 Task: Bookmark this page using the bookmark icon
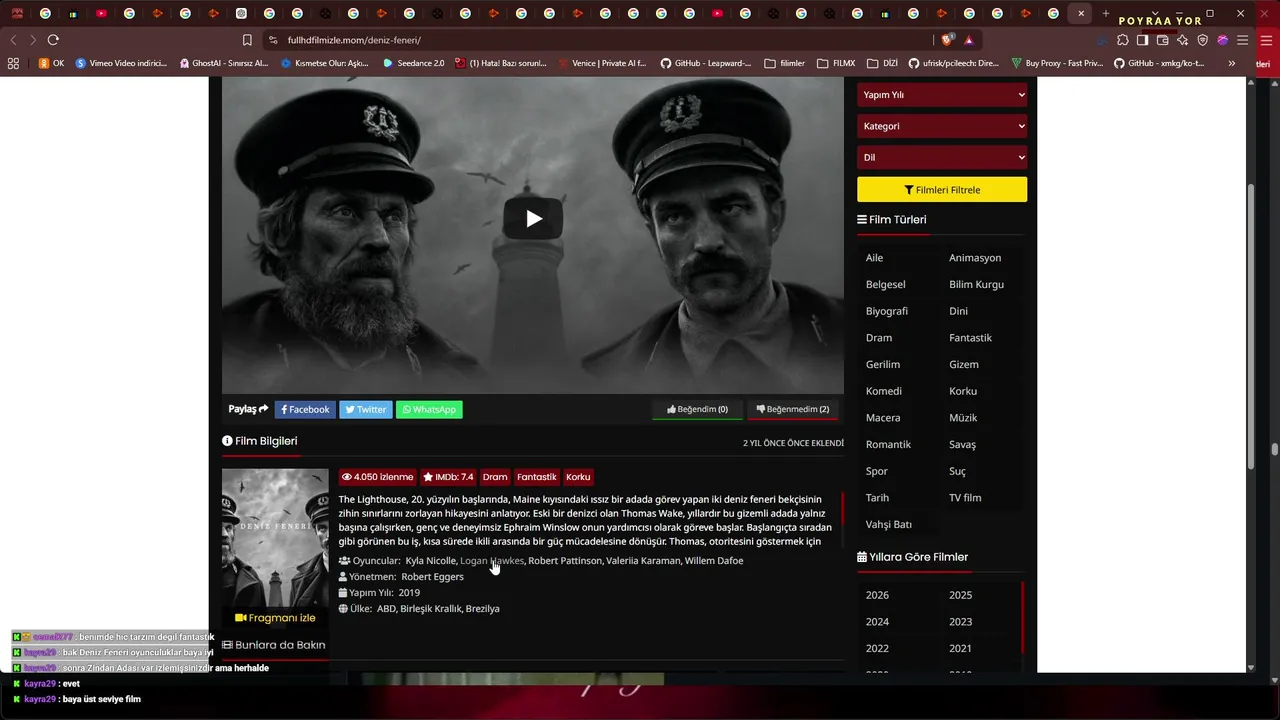click(247, 40)
